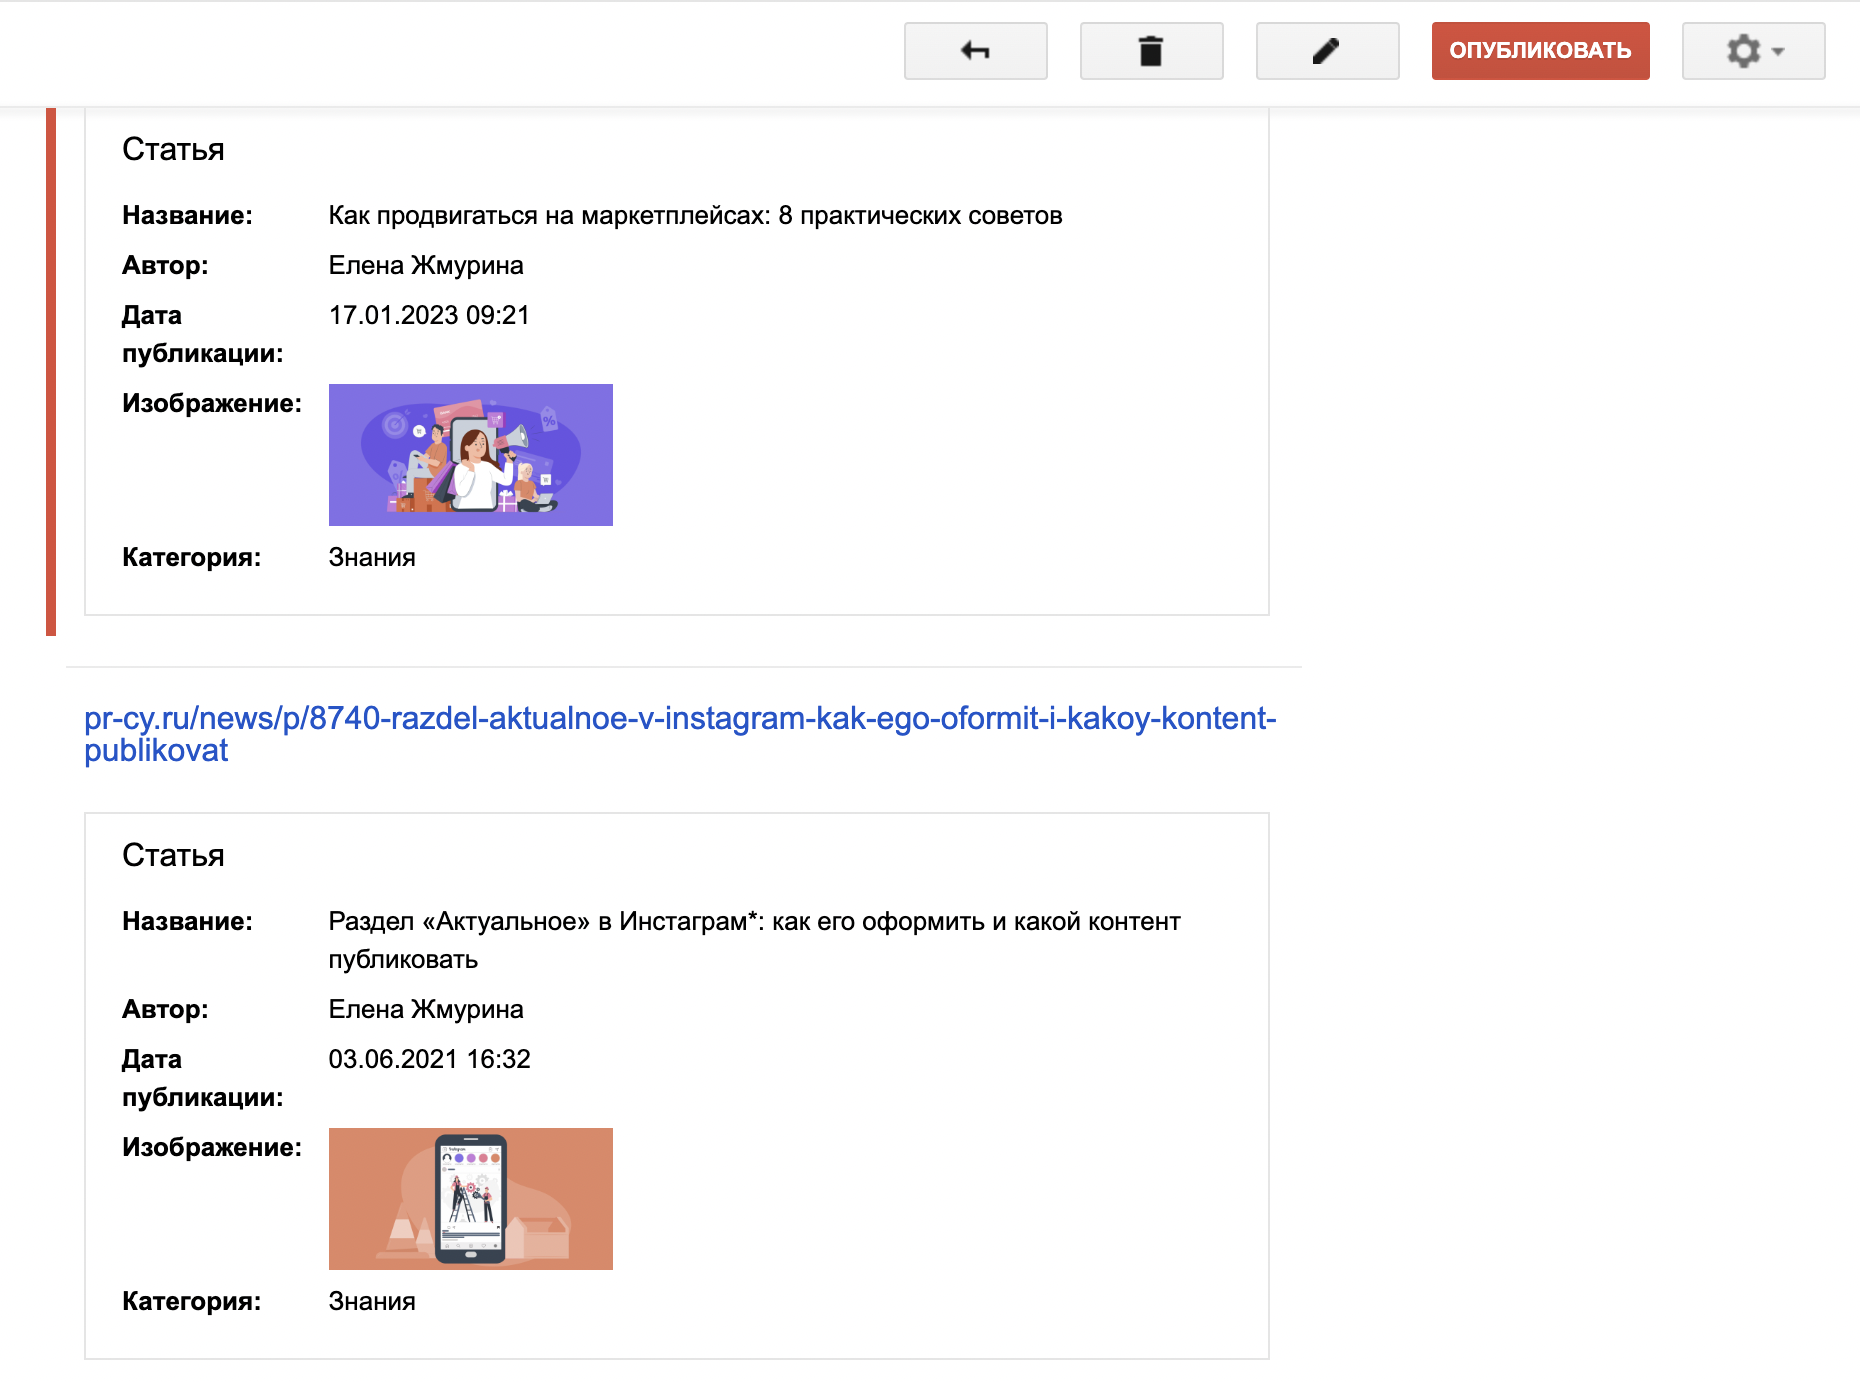
Task: Click the orange smartphone illustration thumbnail
Action: pyautogui.click(x=470, y=1199)
